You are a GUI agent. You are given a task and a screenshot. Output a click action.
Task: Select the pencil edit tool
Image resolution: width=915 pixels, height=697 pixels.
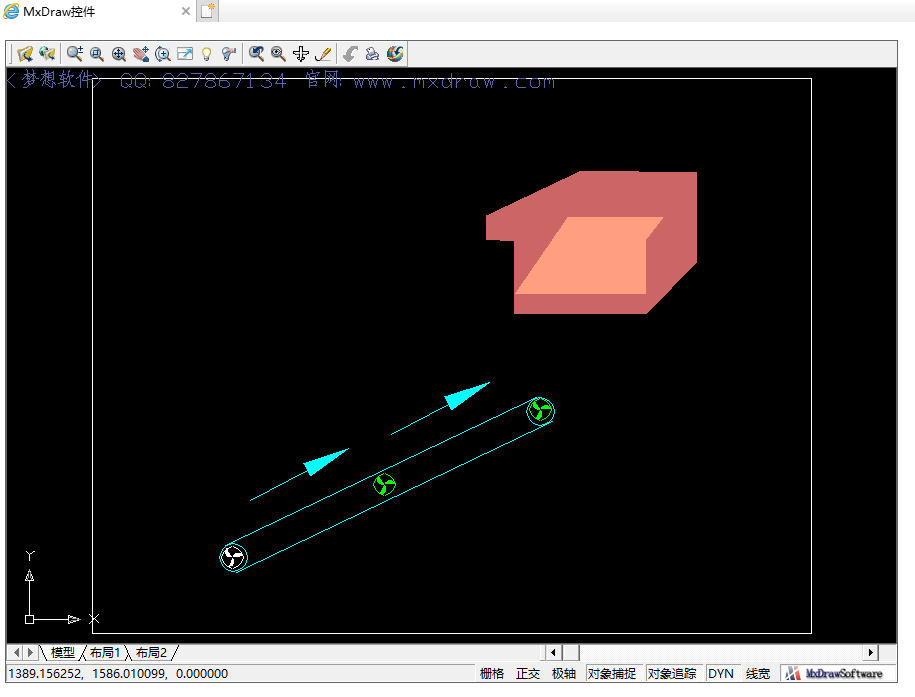point(323,54)
